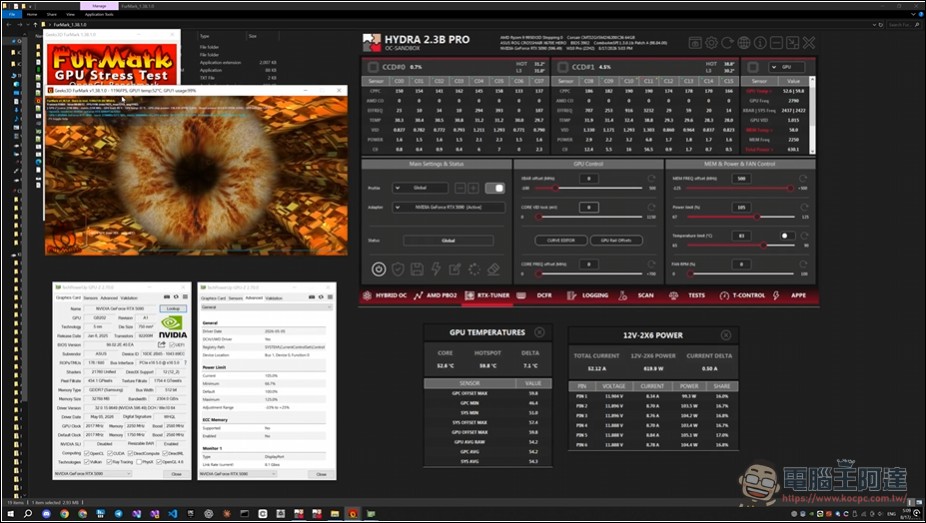Screen dimensions: 926x523
Task: Toggle the Temperature limit switch
Action: tap(787, 236)
